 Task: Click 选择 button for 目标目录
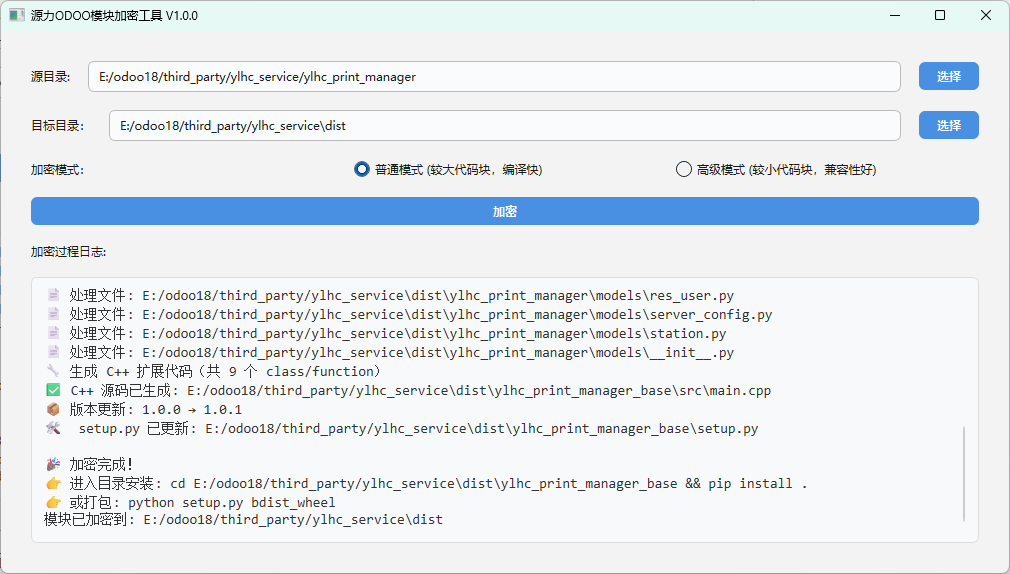[x=948, y=126]
